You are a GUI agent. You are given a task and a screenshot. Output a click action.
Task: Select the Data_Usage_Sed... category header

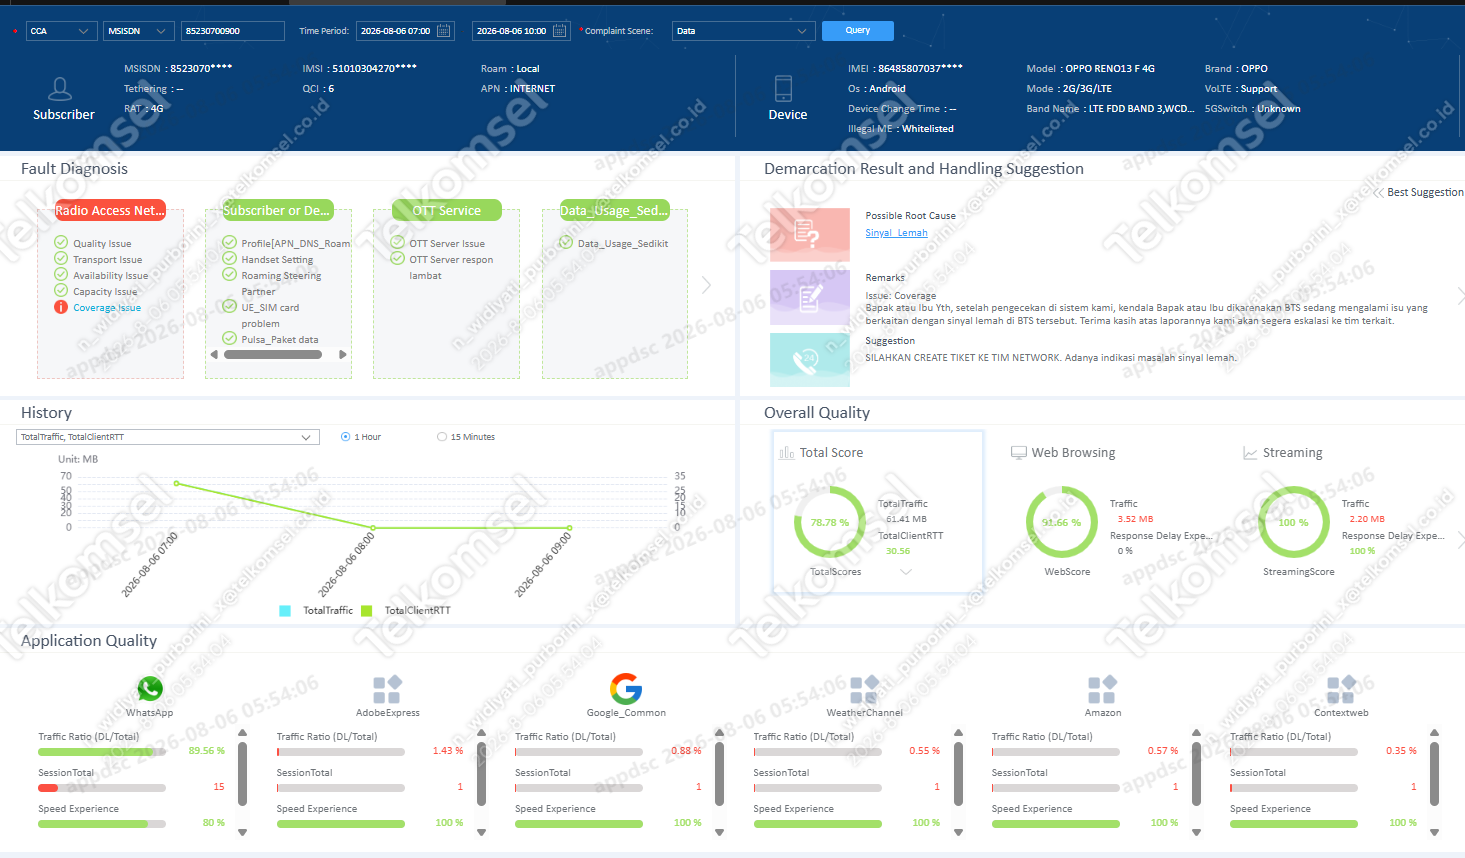tap(614, 210)
